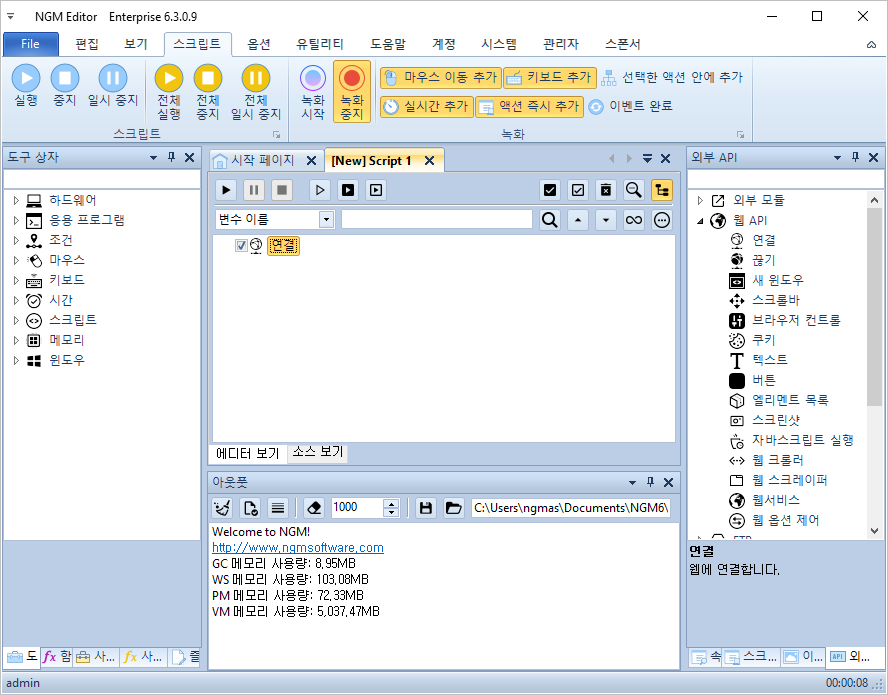The height and width of the screenshot is (695, 888).
Task: Toggle the 액션 즉시 추가 button
Action: click(530, 106)
